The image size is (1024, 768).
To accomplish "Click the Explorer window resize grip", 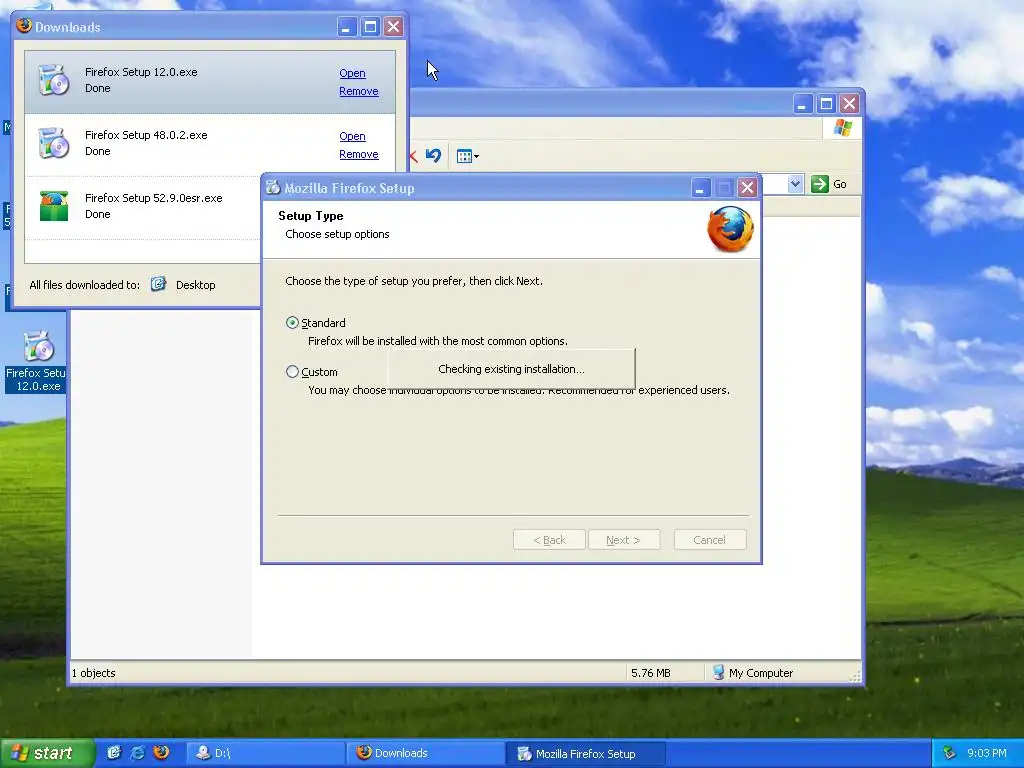I will click(x=855, y=677).
